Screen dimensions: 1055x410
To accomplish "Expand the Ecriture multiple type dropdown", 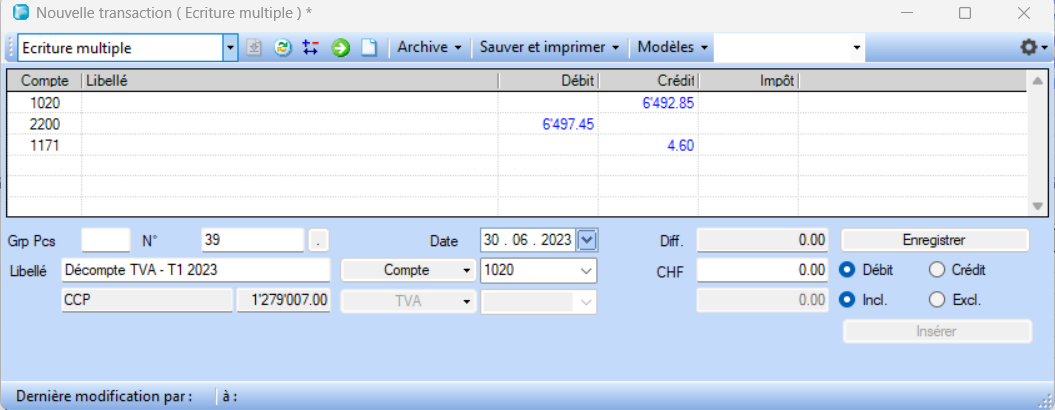I will pyautogui.click(x=230, y=48).
